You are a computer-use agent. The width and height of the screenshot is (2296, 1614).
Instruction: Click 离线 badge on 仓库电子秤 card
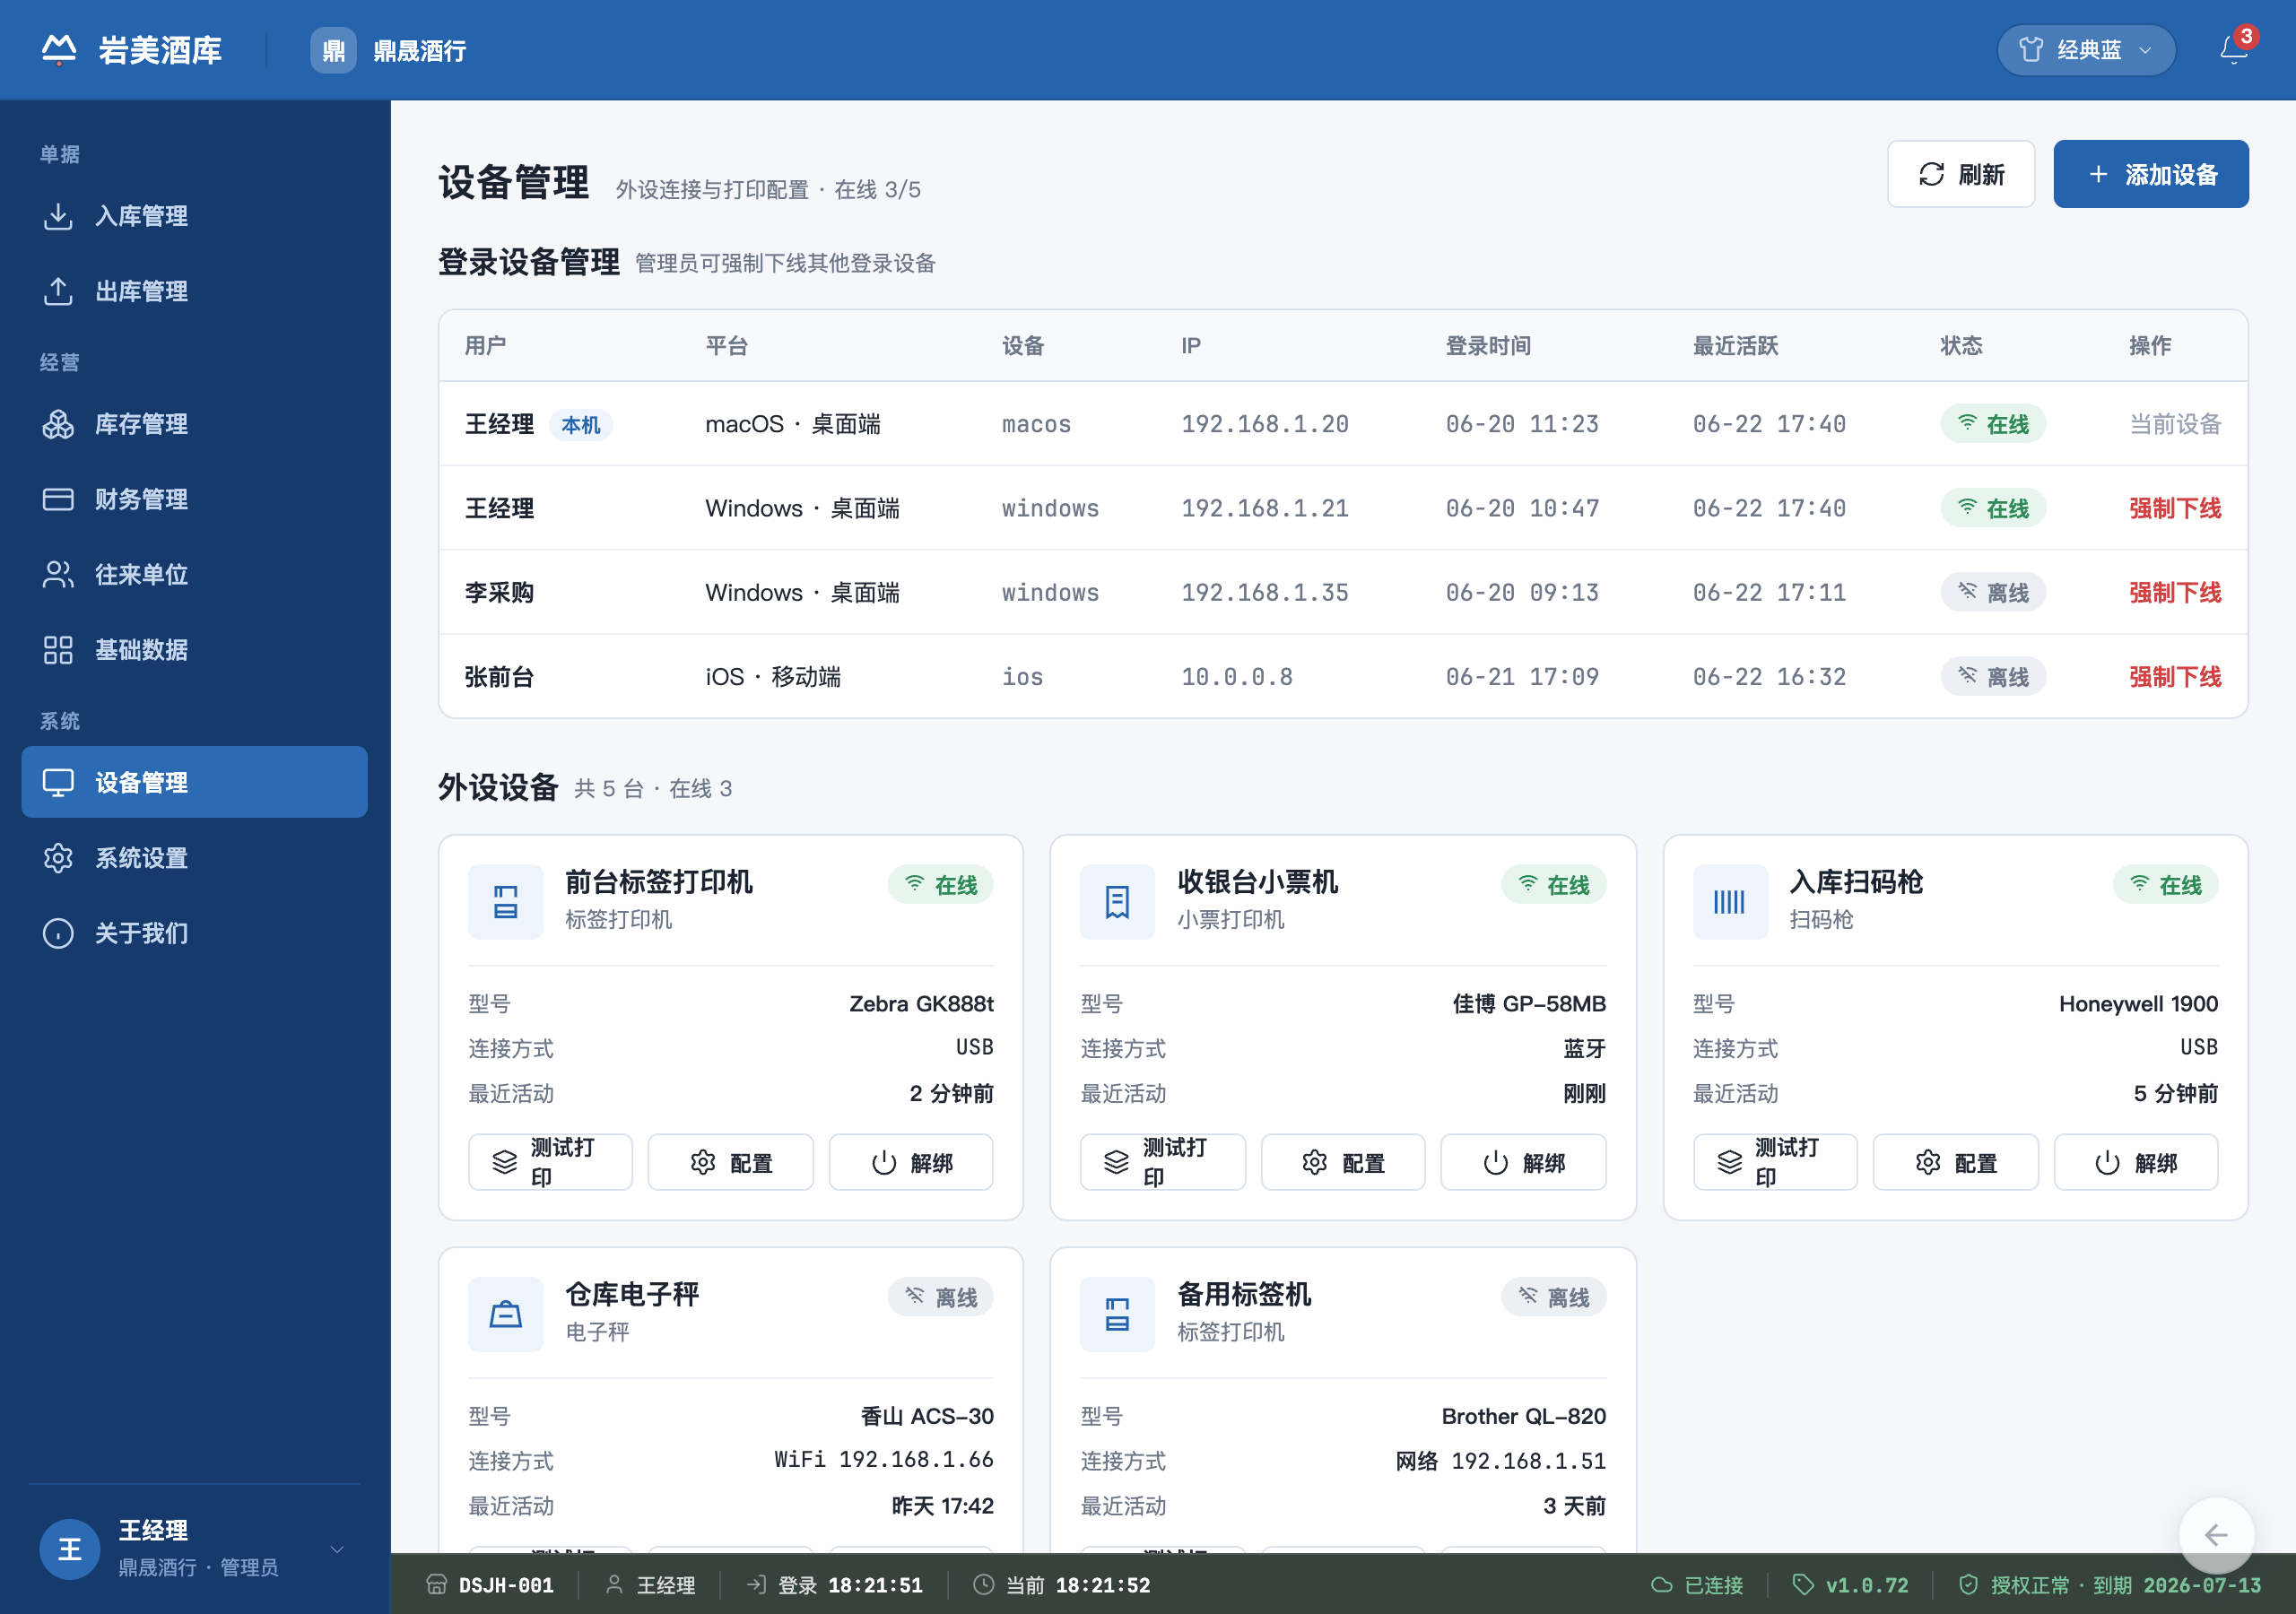(940, 1297)
